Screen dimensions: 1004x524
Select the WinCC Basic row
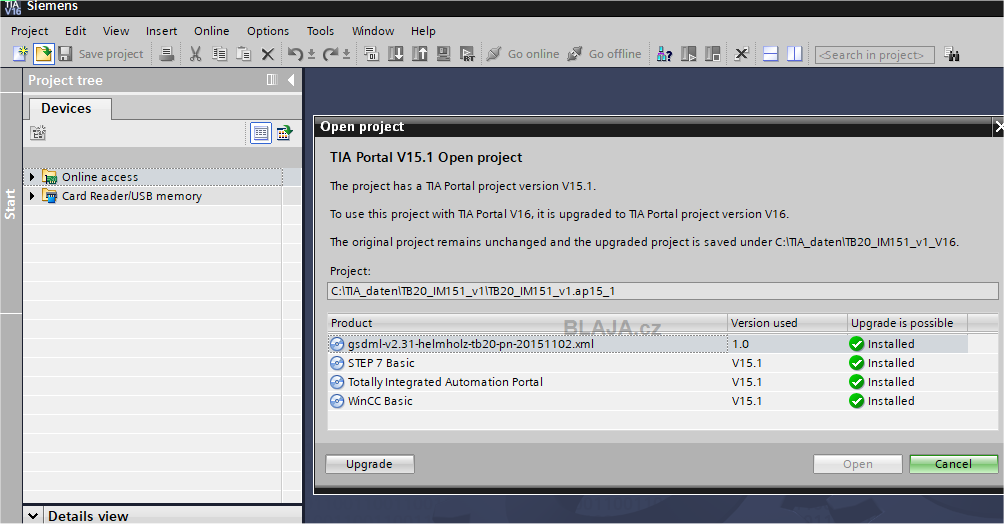pos(648,401)
